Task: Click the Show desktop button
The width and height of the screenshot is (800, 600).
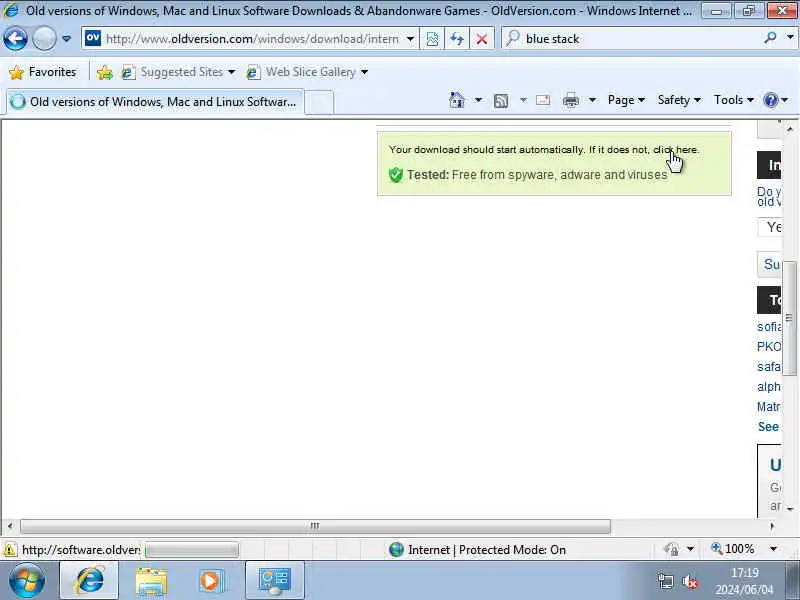Action: click(x=792, y=581)
